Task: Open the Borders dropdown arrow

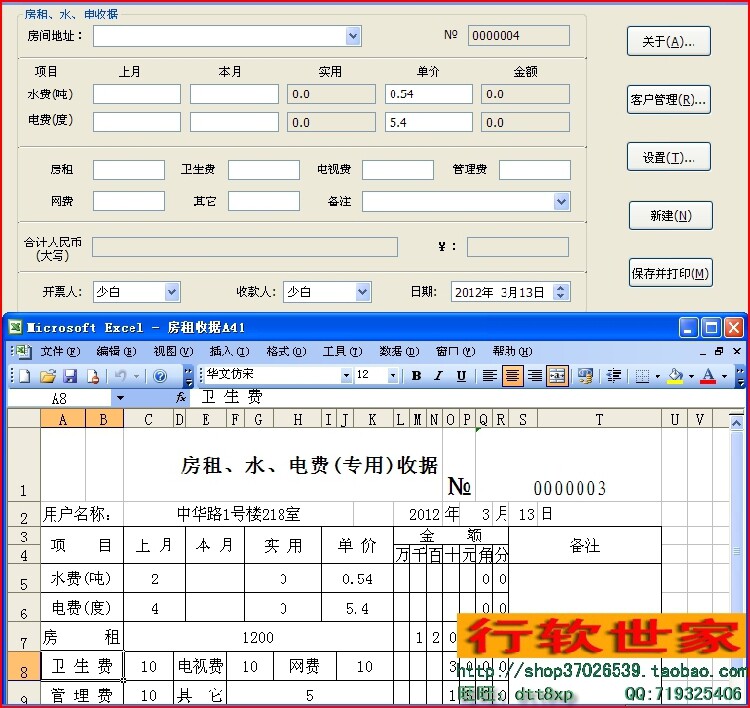Action: click(658, 376)
